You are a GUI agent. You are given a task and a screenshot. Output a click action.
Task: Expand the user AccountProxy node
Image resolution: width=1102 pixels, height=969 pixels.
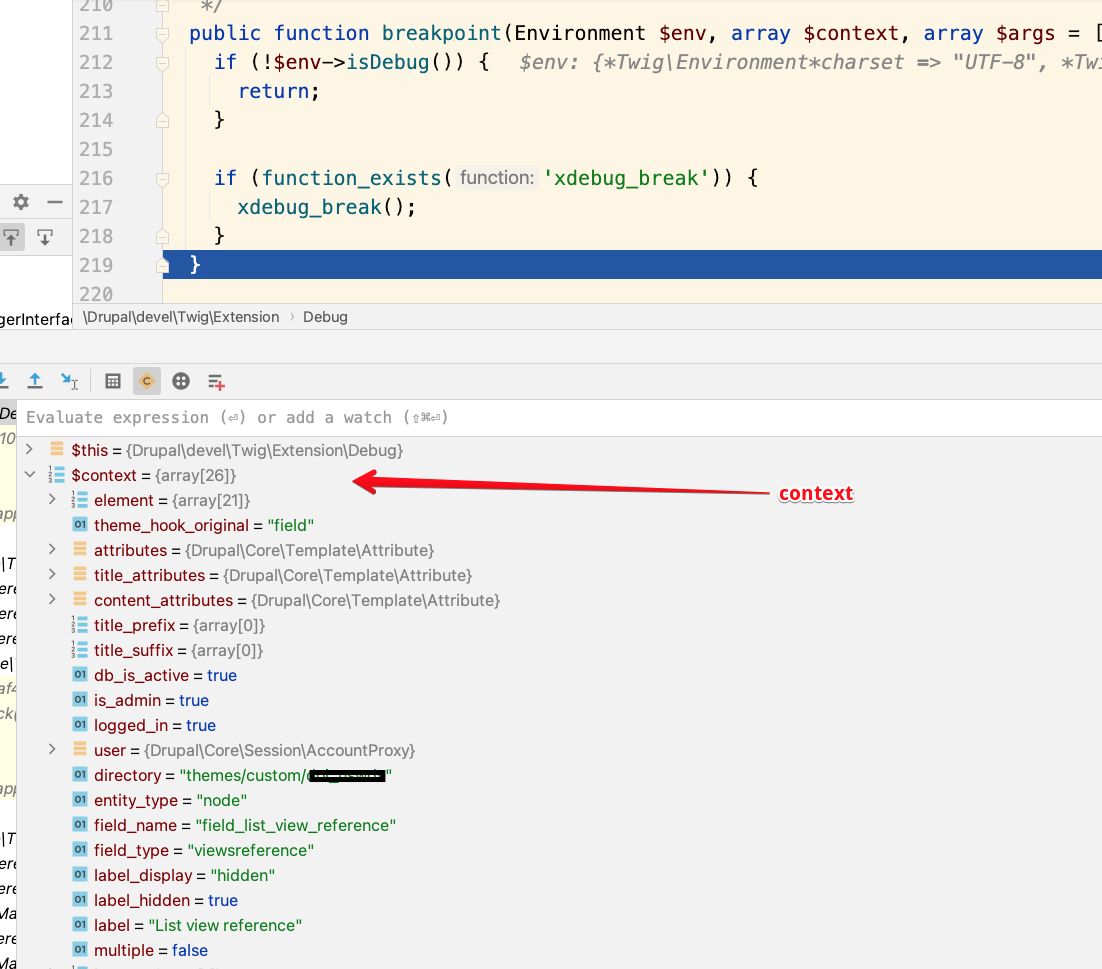coord(52,749)
